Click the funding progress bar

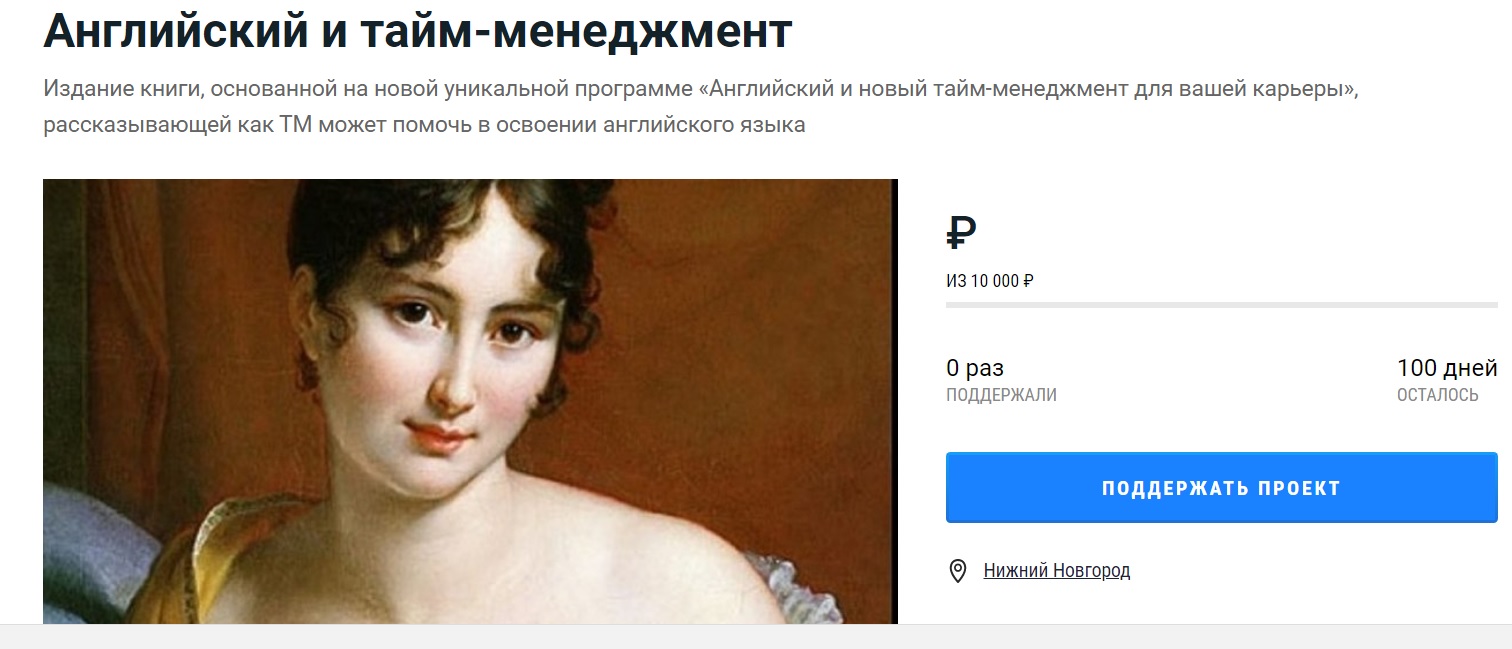point(1221,304)
